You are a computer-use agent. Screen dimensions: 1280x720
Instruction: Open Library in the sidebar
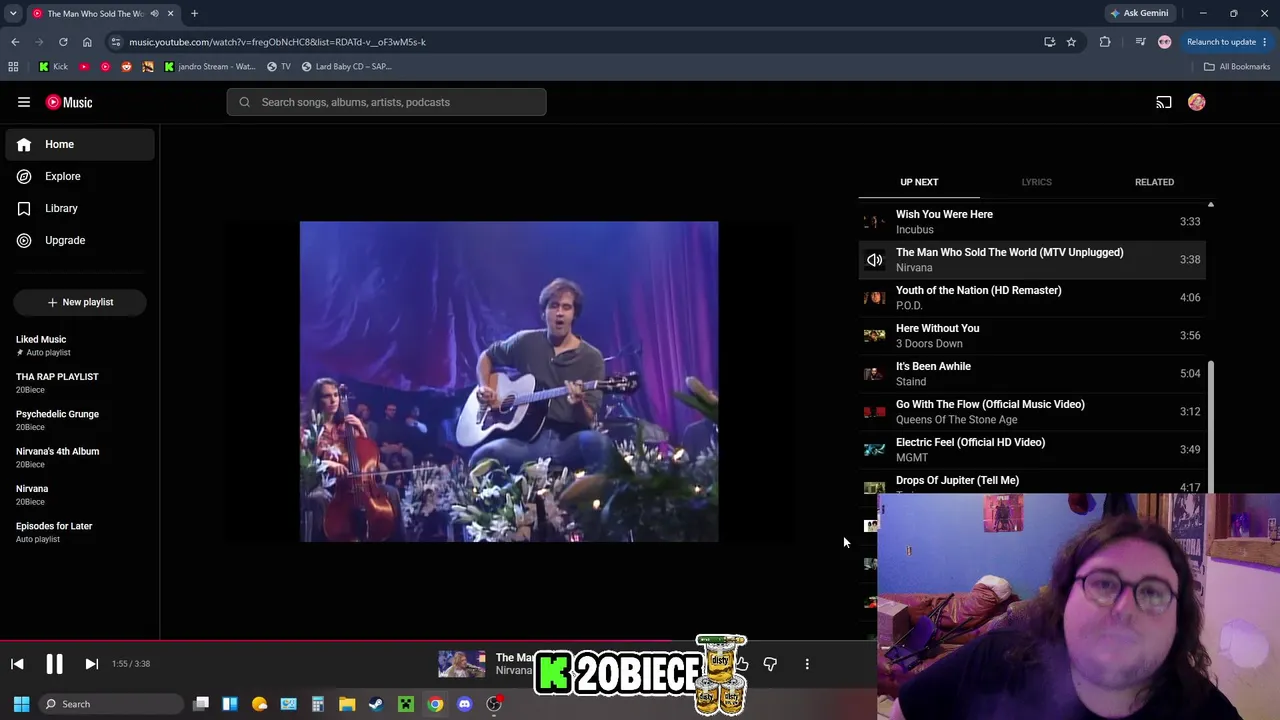(80, 208)
